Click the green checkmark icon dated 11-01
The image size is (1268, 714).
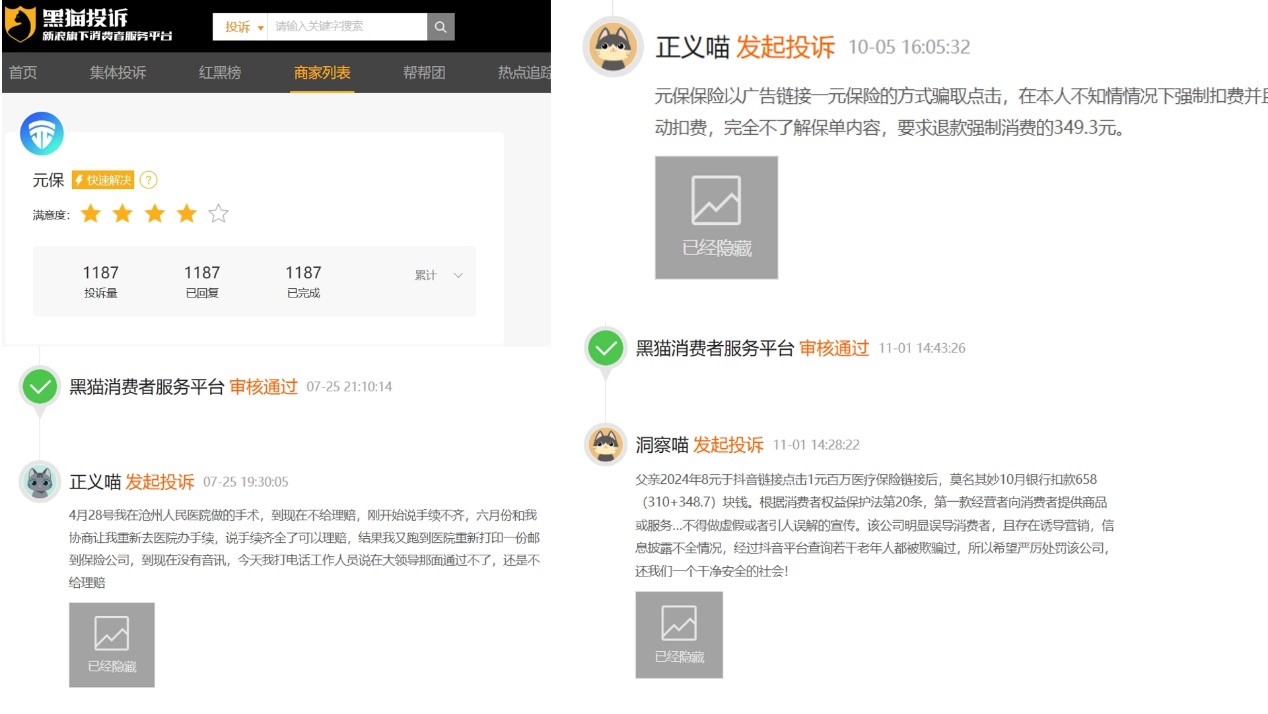tap(605, 348)
